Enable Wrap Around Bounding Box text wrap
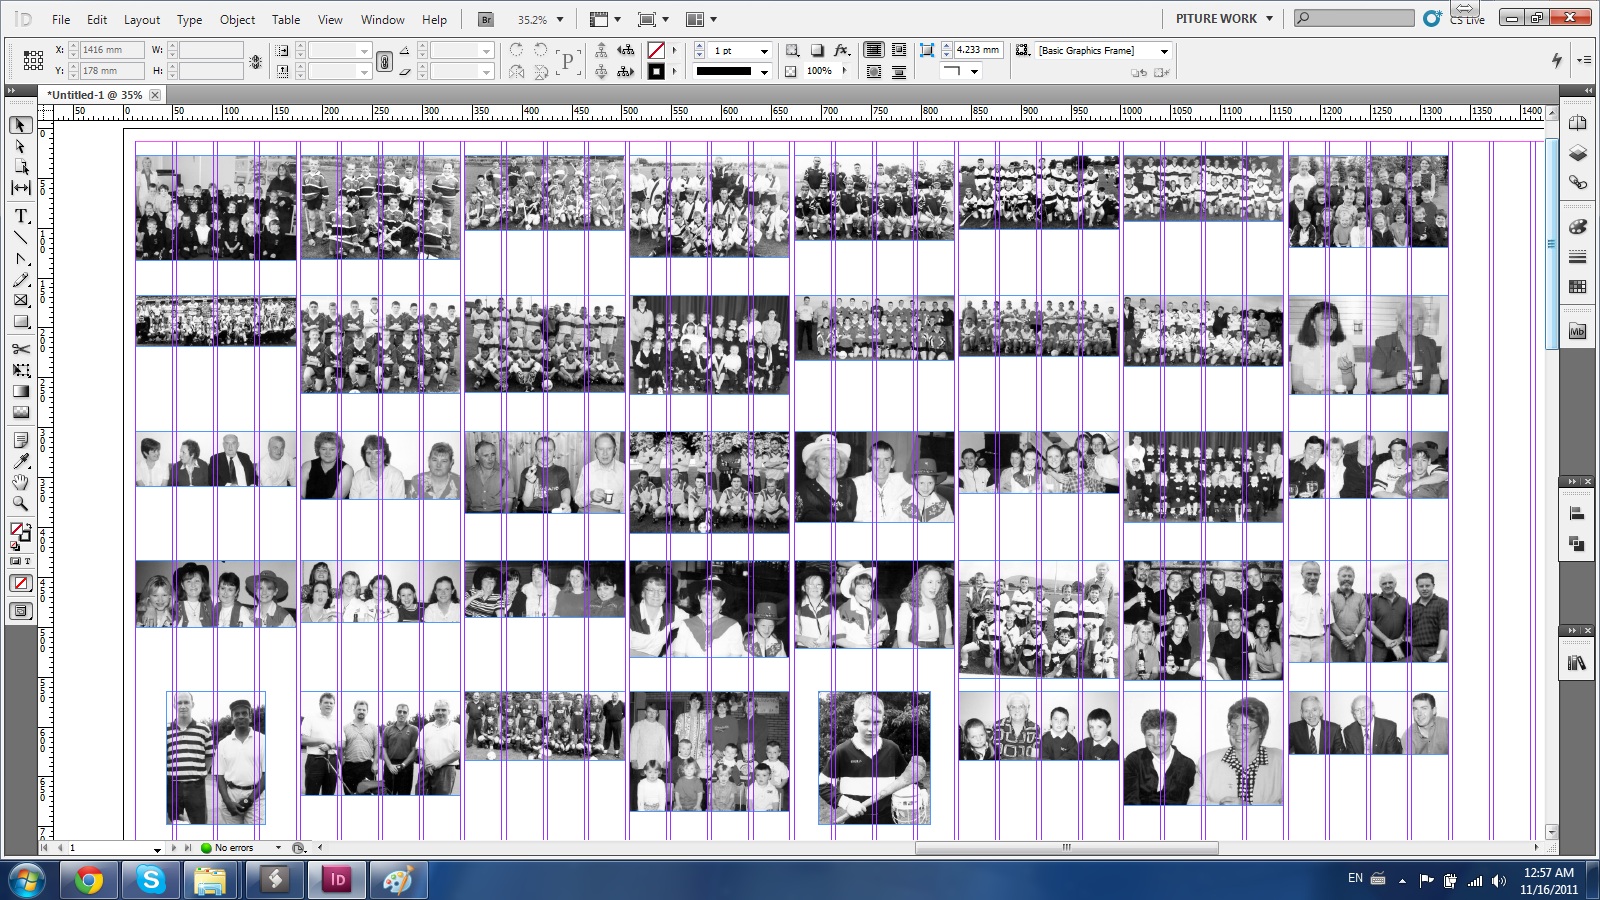Viewport: 1600px width, 900px height. 899,50
